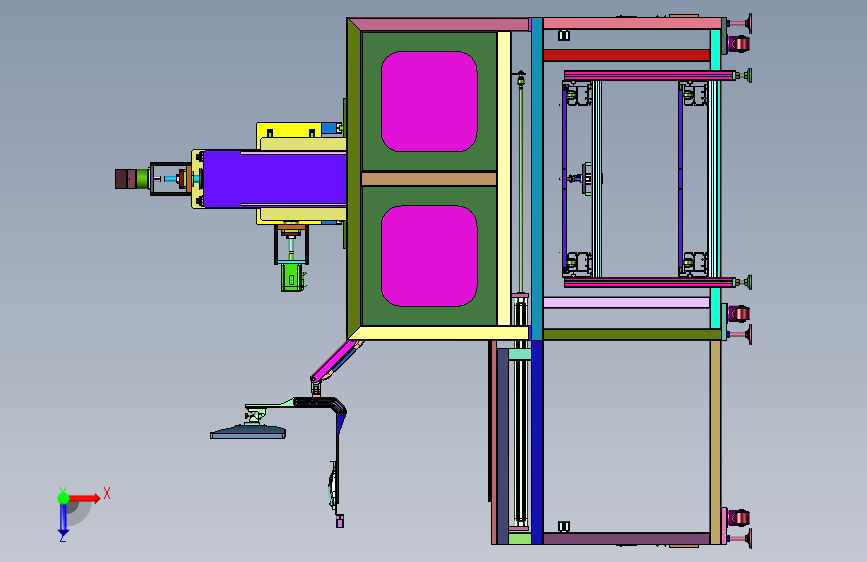Select the angled magenta monitor arm
The height and width of the screenshot is (562, 867).
coord(335,360)
